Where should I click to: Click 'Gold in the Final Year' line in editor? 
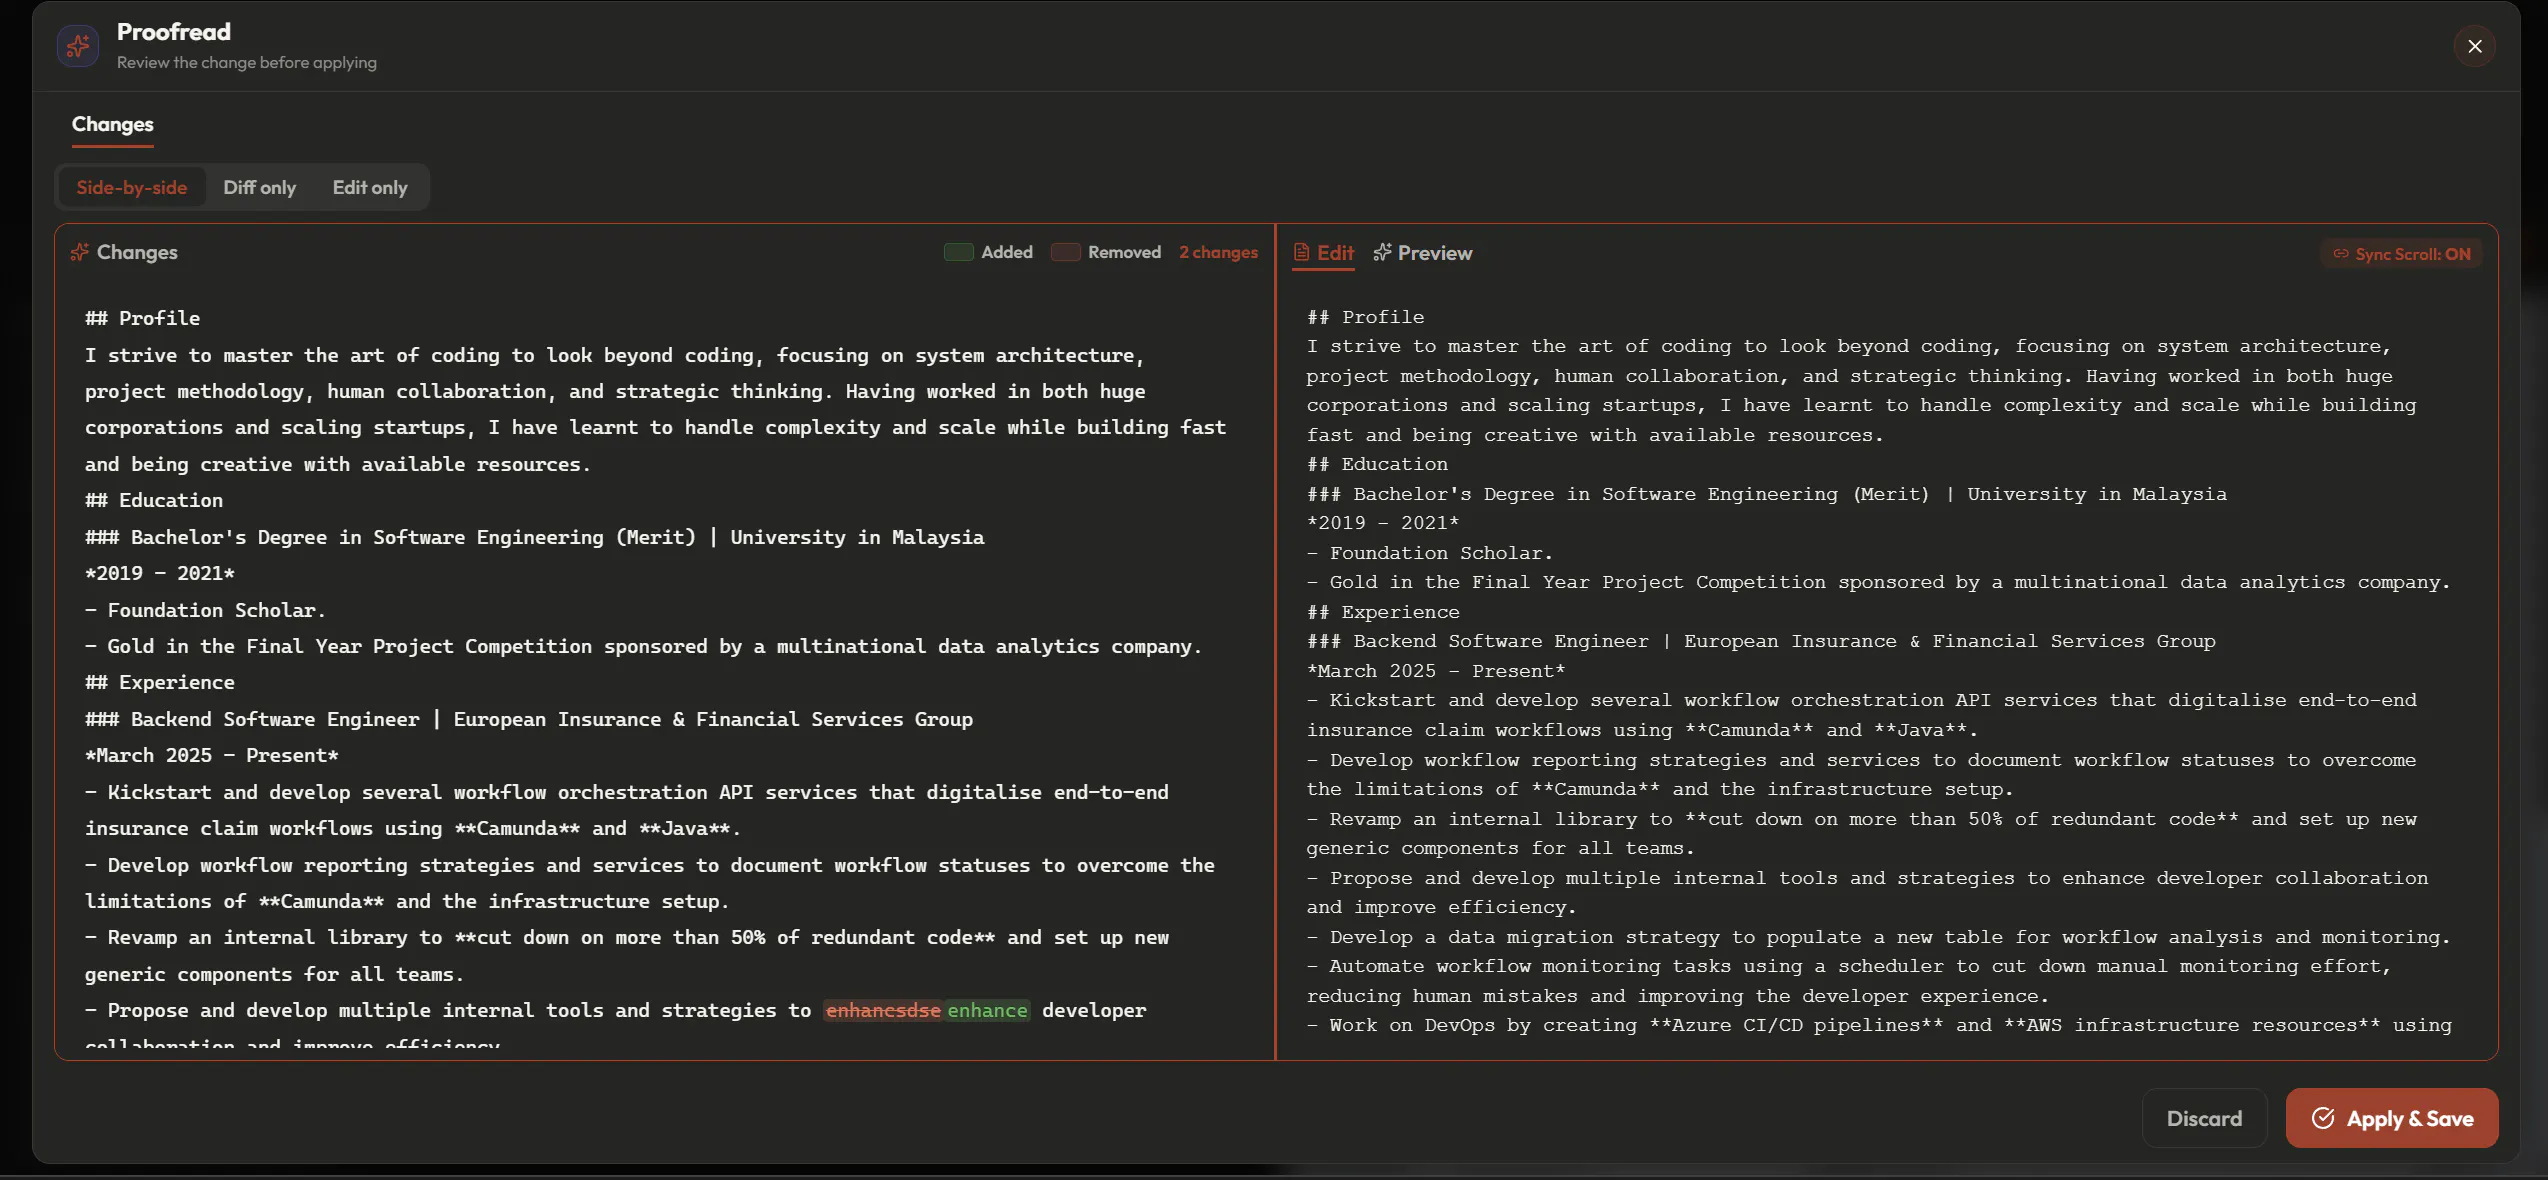1879,582
